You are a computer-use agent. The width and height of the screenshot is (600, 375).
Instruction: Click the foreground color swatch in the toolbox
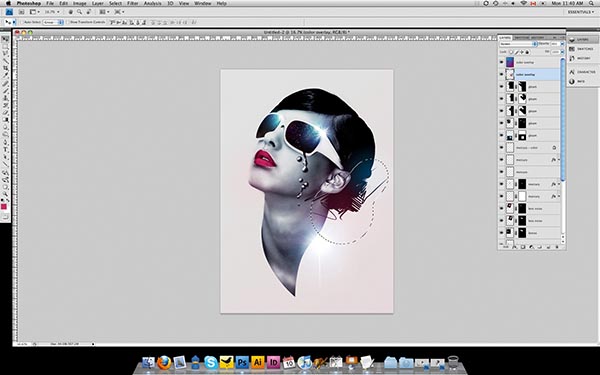point(4,207)
